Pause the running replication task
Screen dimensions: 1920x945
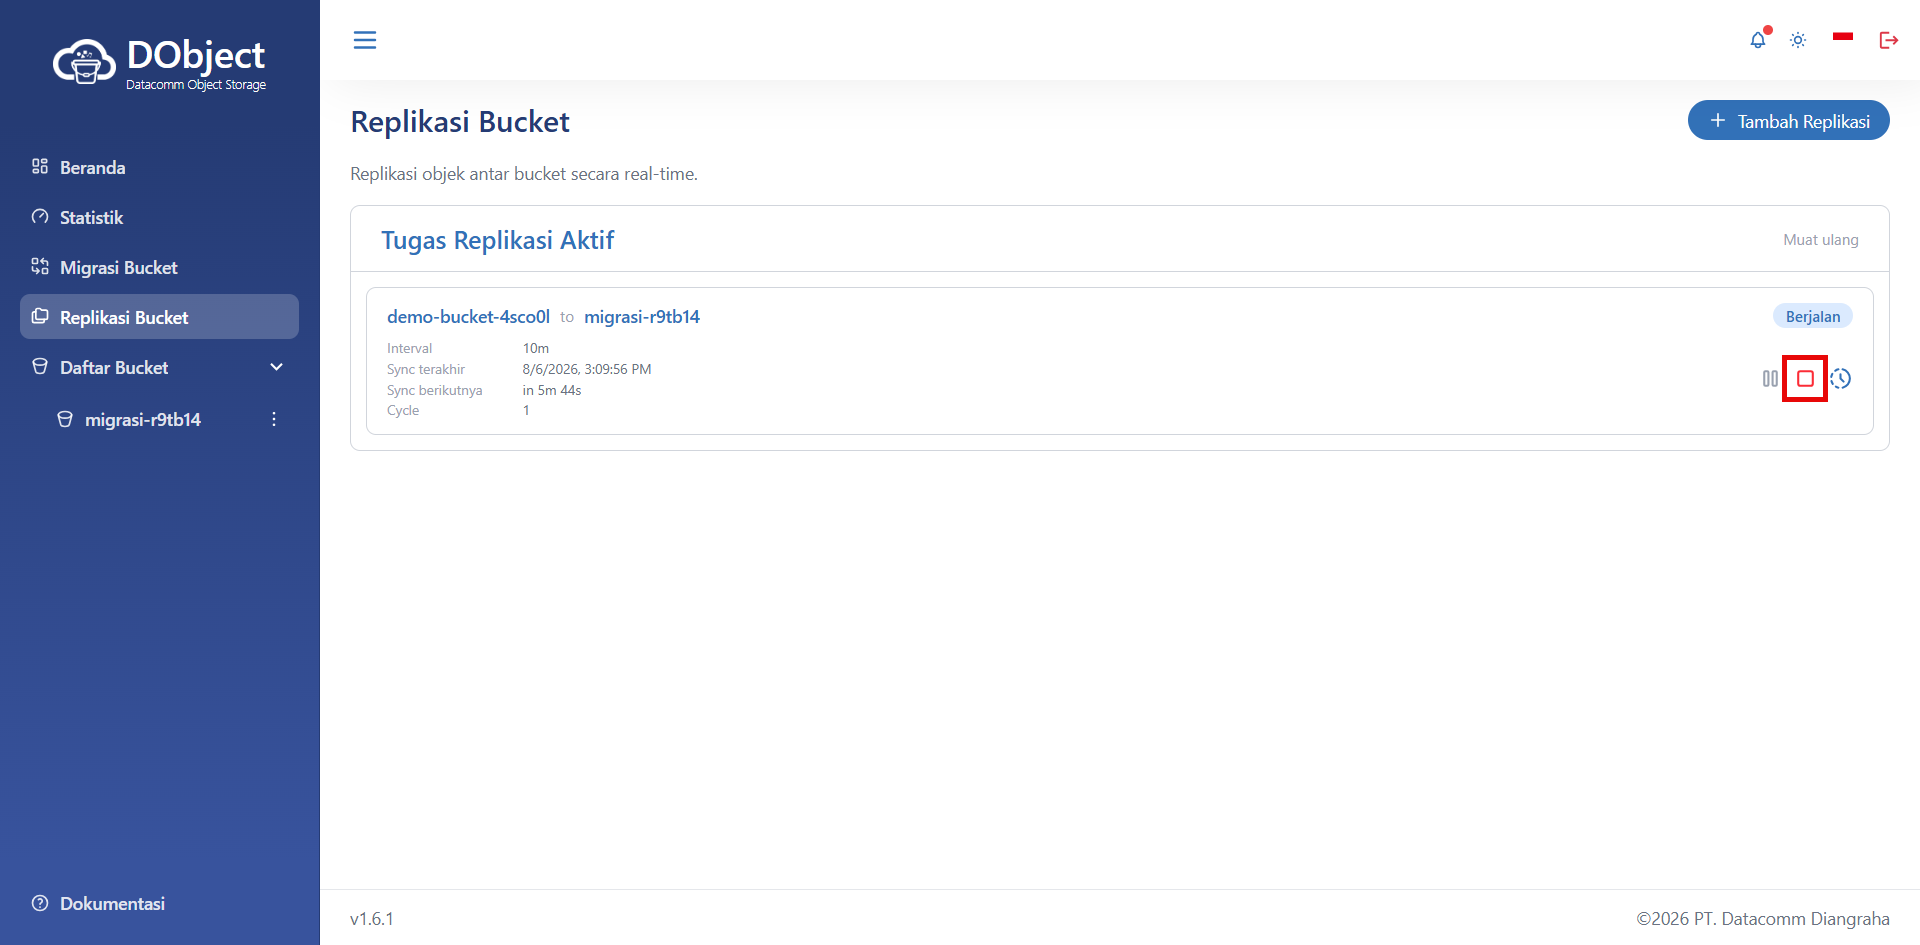1770,379
